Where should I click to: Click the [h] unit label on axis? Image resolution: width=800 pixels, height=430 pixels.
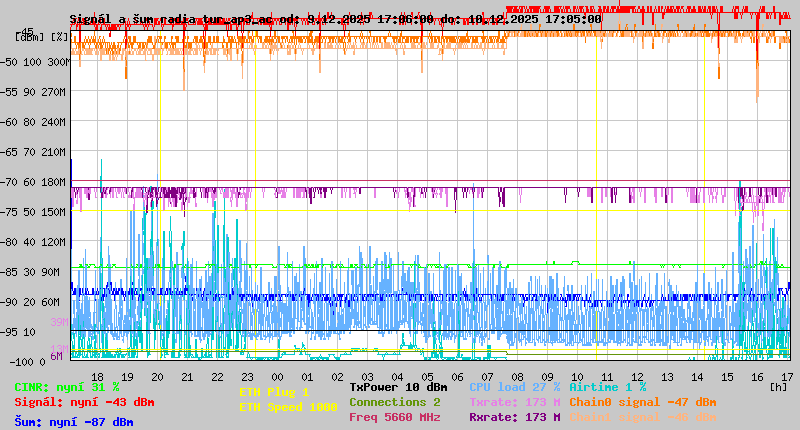pos(778,386)
